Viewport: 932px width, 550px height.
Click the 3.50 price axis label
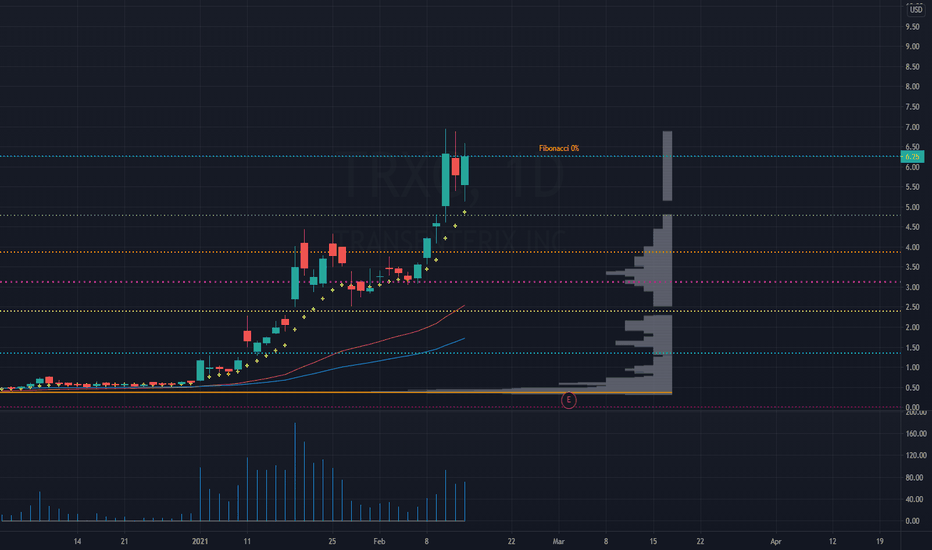pos(912,268)
